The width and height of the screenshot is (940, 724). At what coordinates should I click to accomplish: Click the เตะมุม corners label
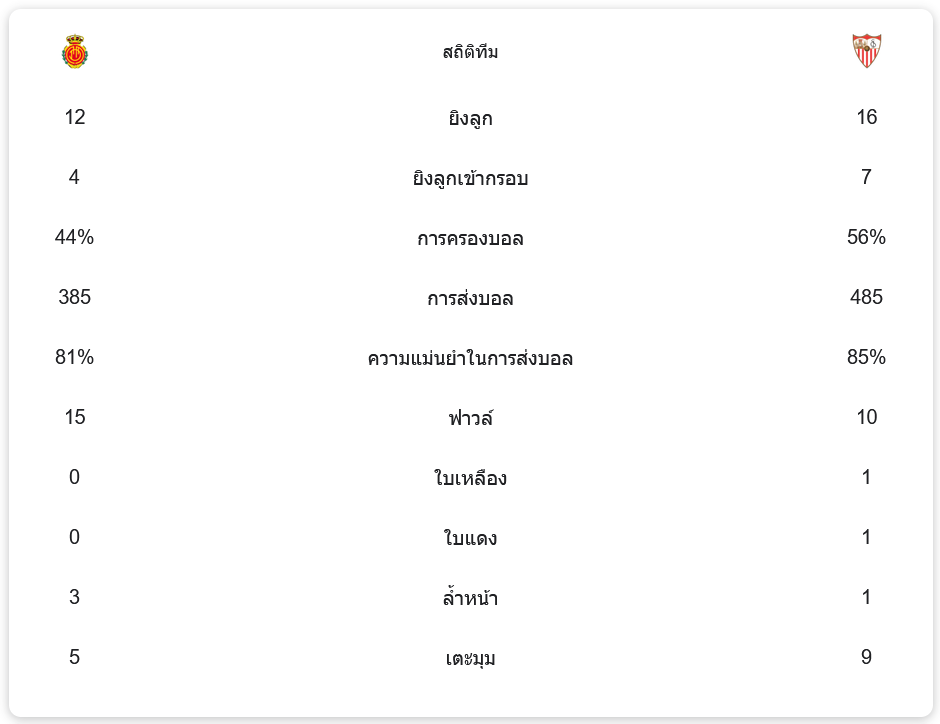470,658
